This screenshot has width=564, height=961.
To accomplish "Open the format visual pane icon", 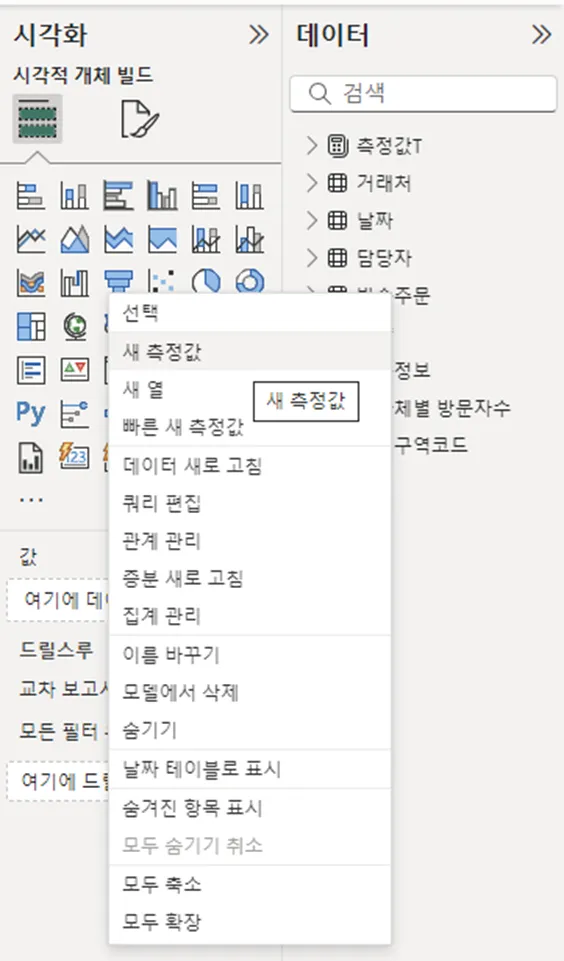I will (140, 119).
